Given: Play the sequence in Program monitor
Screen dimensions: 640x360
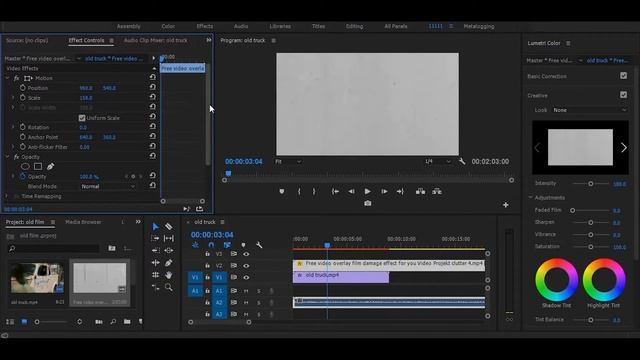Looking at the screenshot, I should [x=367, y=191].
